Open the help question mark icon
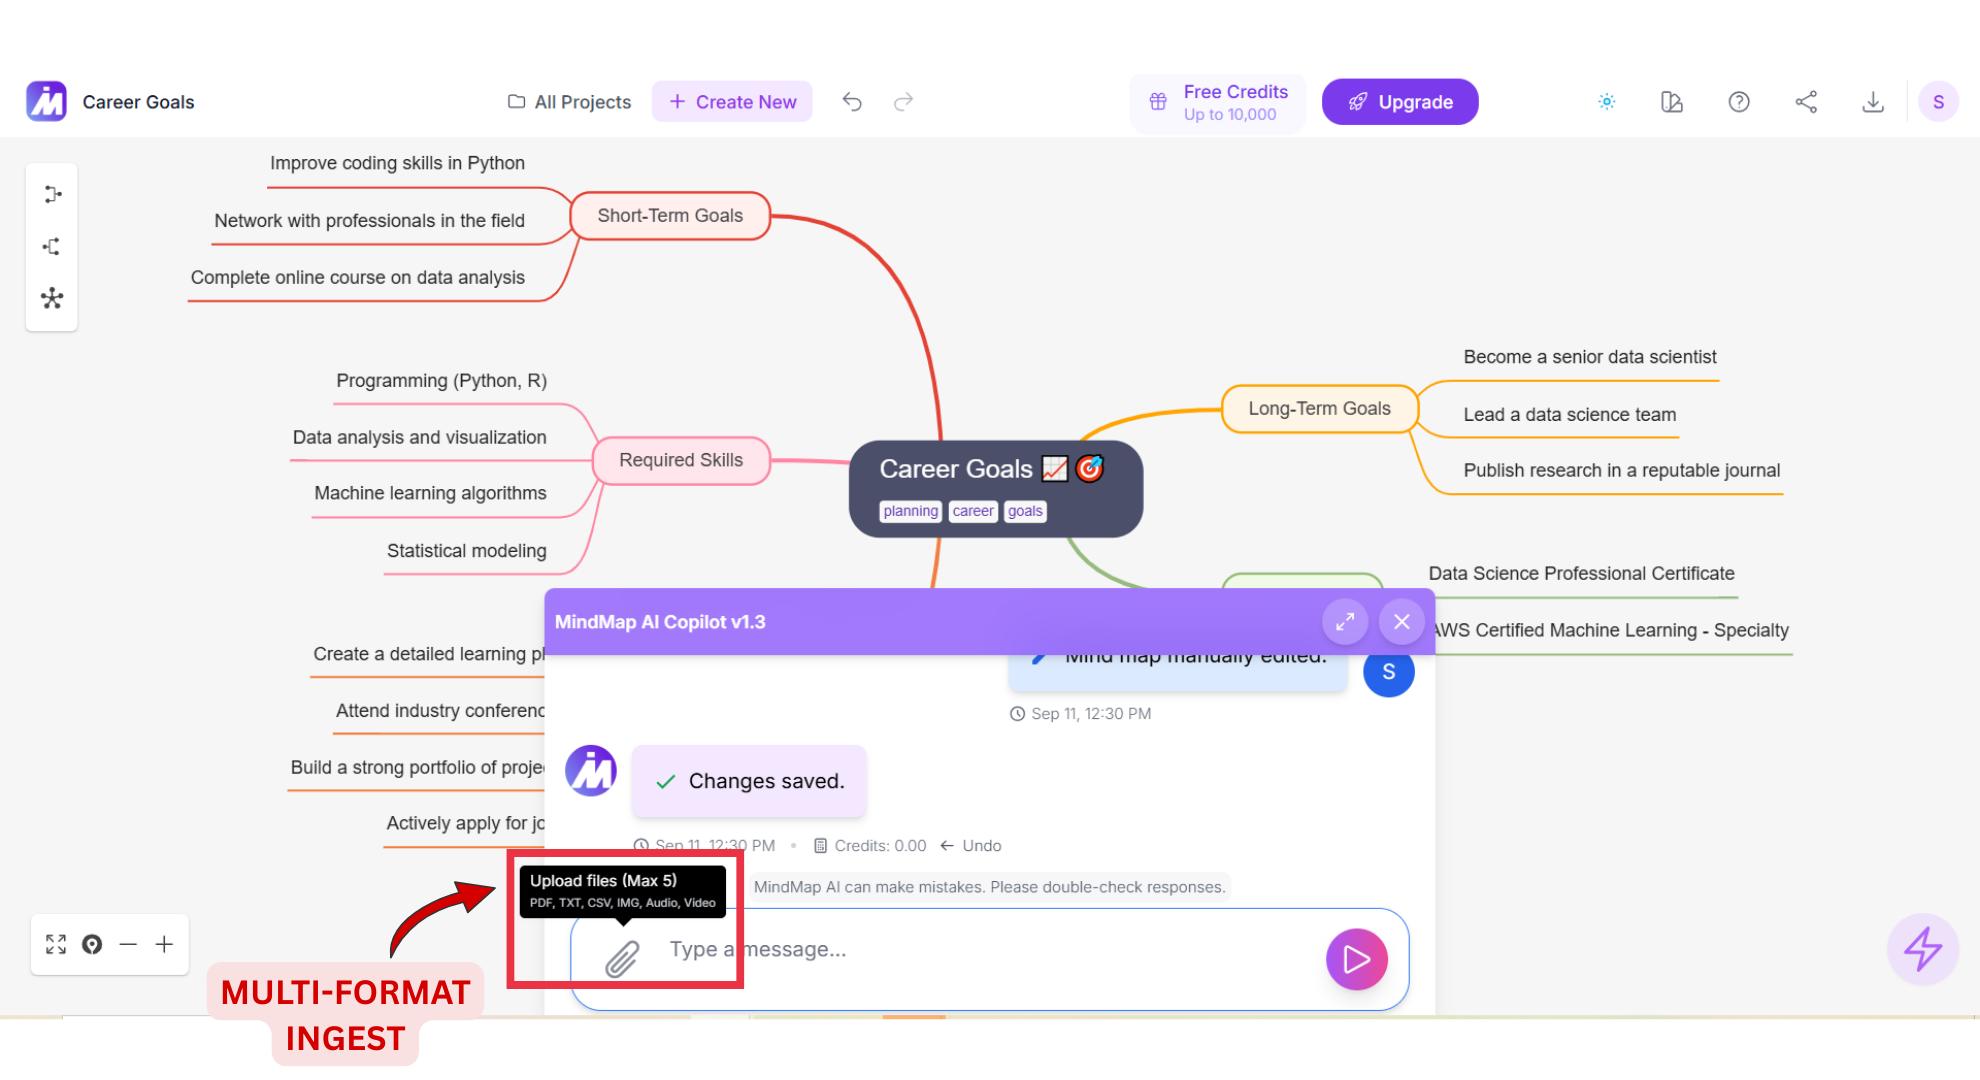The image size is (1980, 1080). (1739, 102)
